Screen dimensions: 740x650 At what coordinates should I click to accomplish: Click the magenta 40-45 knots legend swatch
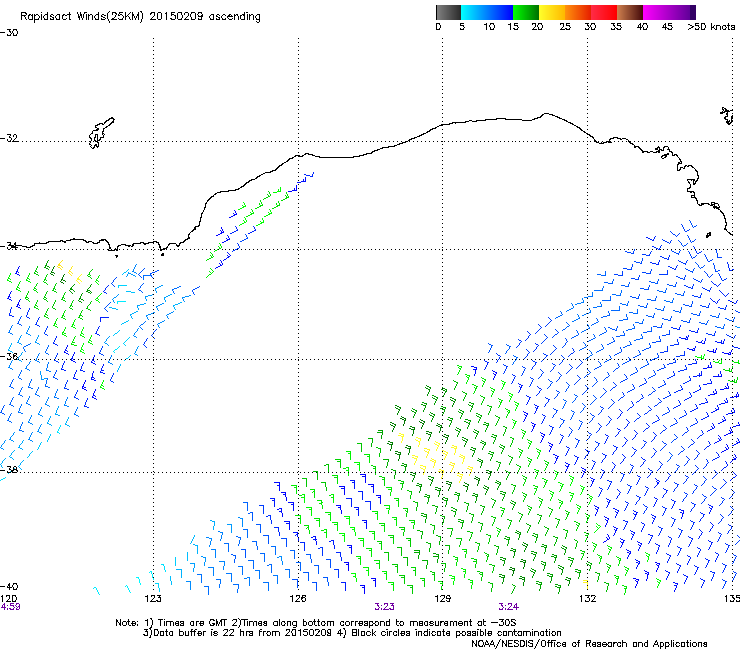click(x=656, y=12)
